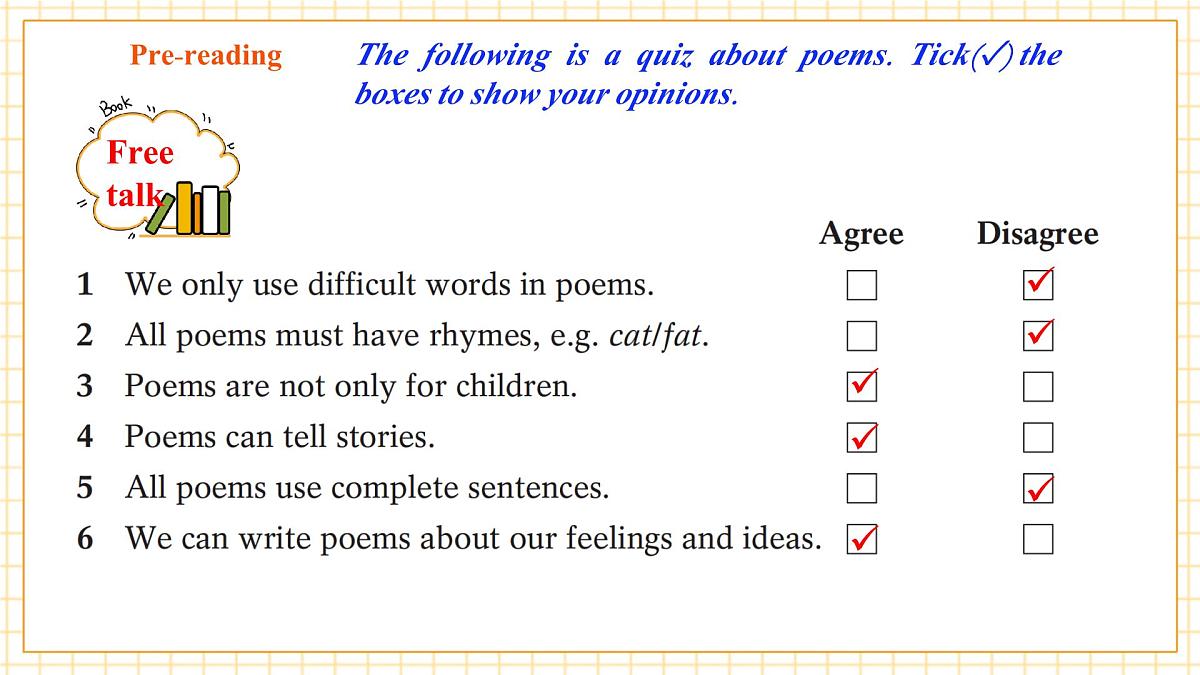
Task: Uncheck Disagree box for difficult words statement
Action: pyautogui.click(x=1038, y=285)
